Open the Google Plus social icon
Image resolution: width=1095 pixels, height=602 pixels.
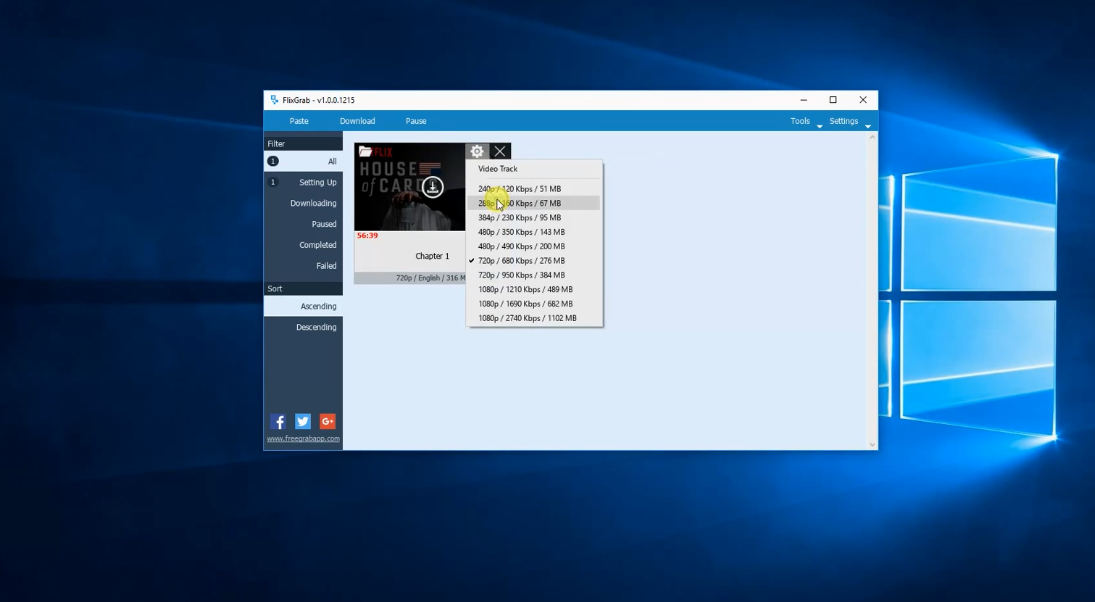pyautogui.click(x=327, y=422)
